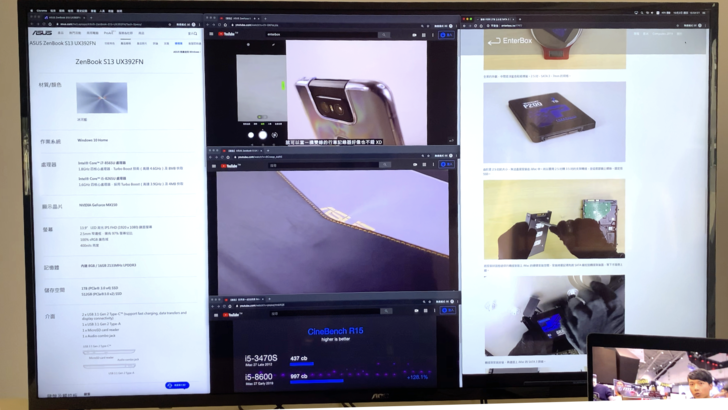The image size is (728, 410).
Task: Open the hamburger menu in the bottom YouTube window
Action: point(216,315)
